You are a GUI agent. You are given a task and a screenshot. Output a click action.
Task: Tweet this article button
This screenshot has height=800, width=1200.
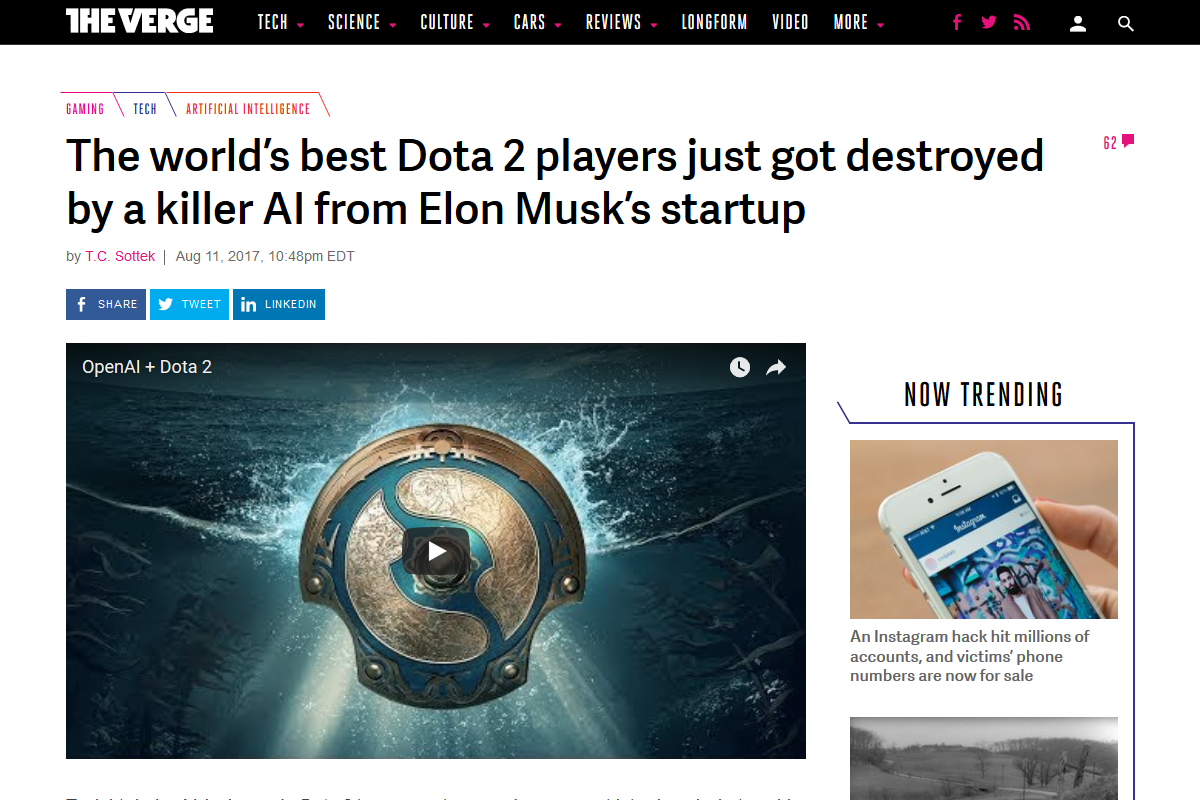point(189,304)
